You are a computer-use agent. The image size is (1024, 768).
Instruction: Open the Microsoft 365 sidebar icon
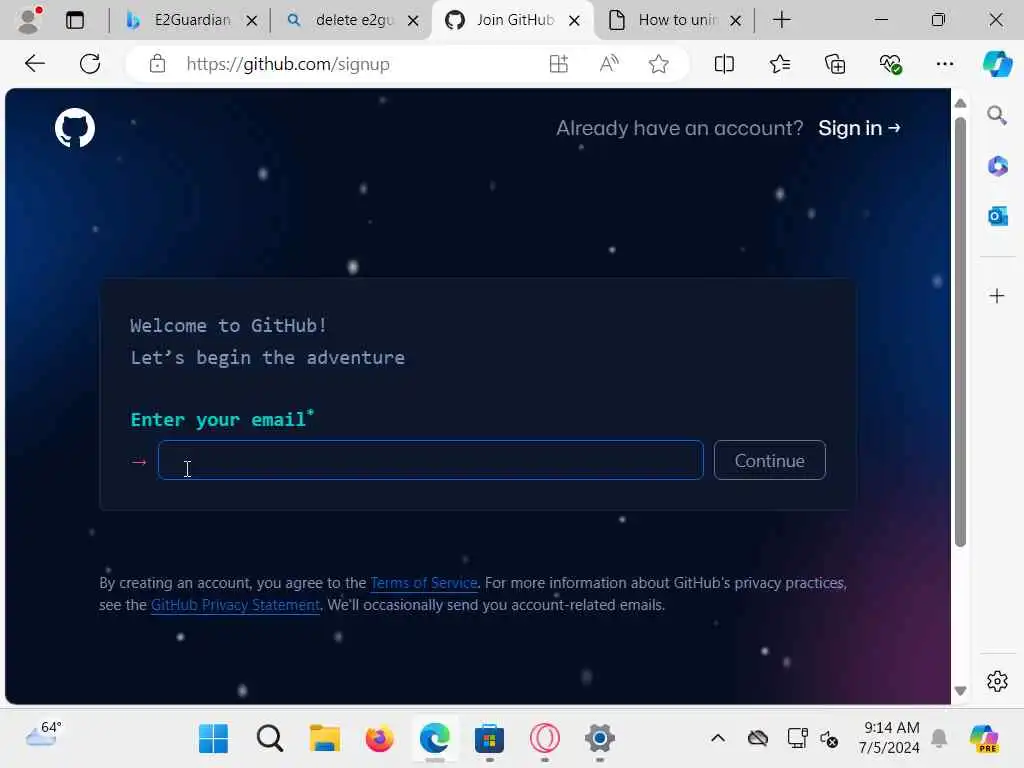[997, 166]
